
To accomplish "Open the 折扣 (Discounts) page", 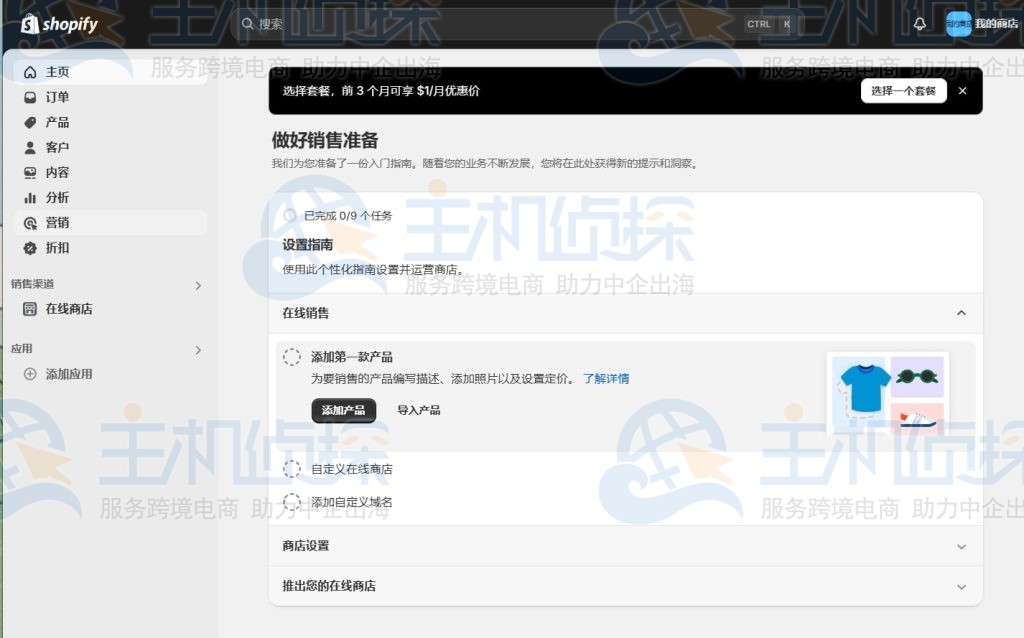I will pyautogui.click(x=56, y=247).
